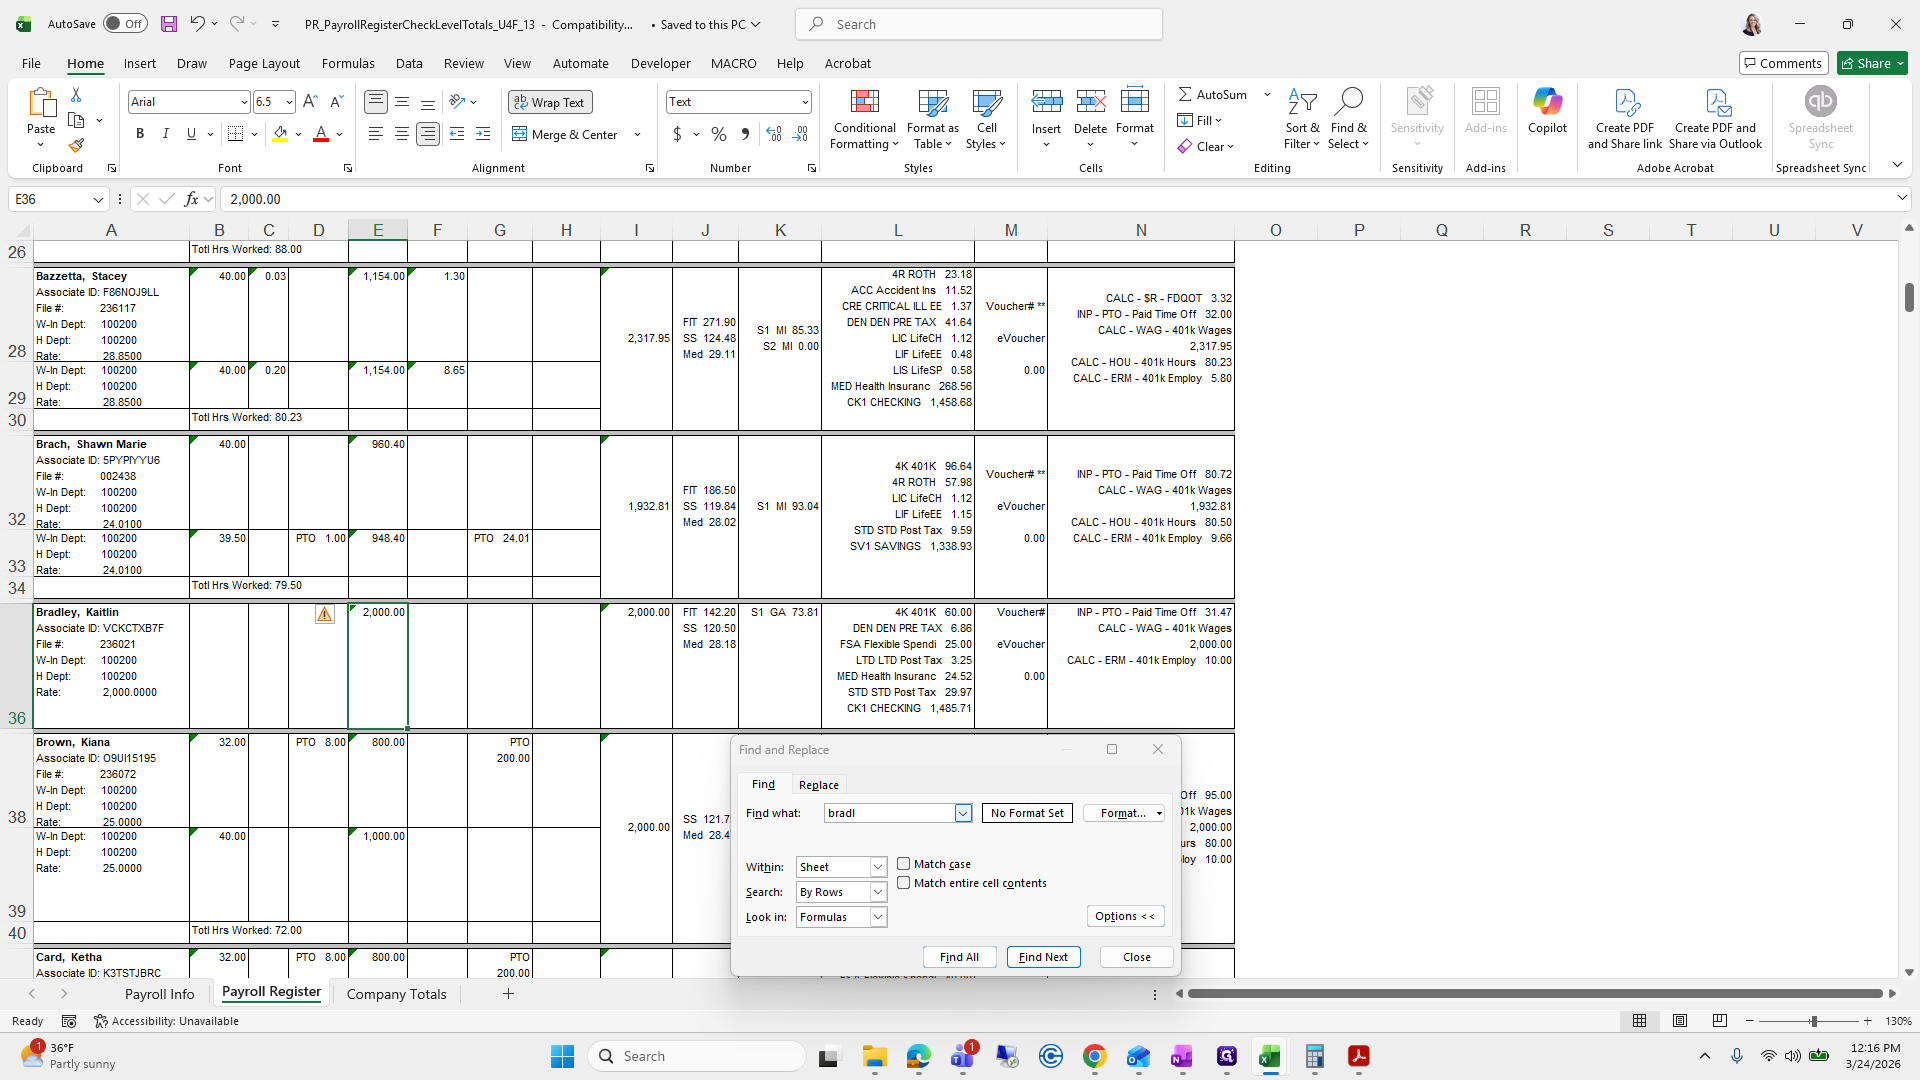
Task: Open the Look in dropdown
Action: (x=877, y=917)
